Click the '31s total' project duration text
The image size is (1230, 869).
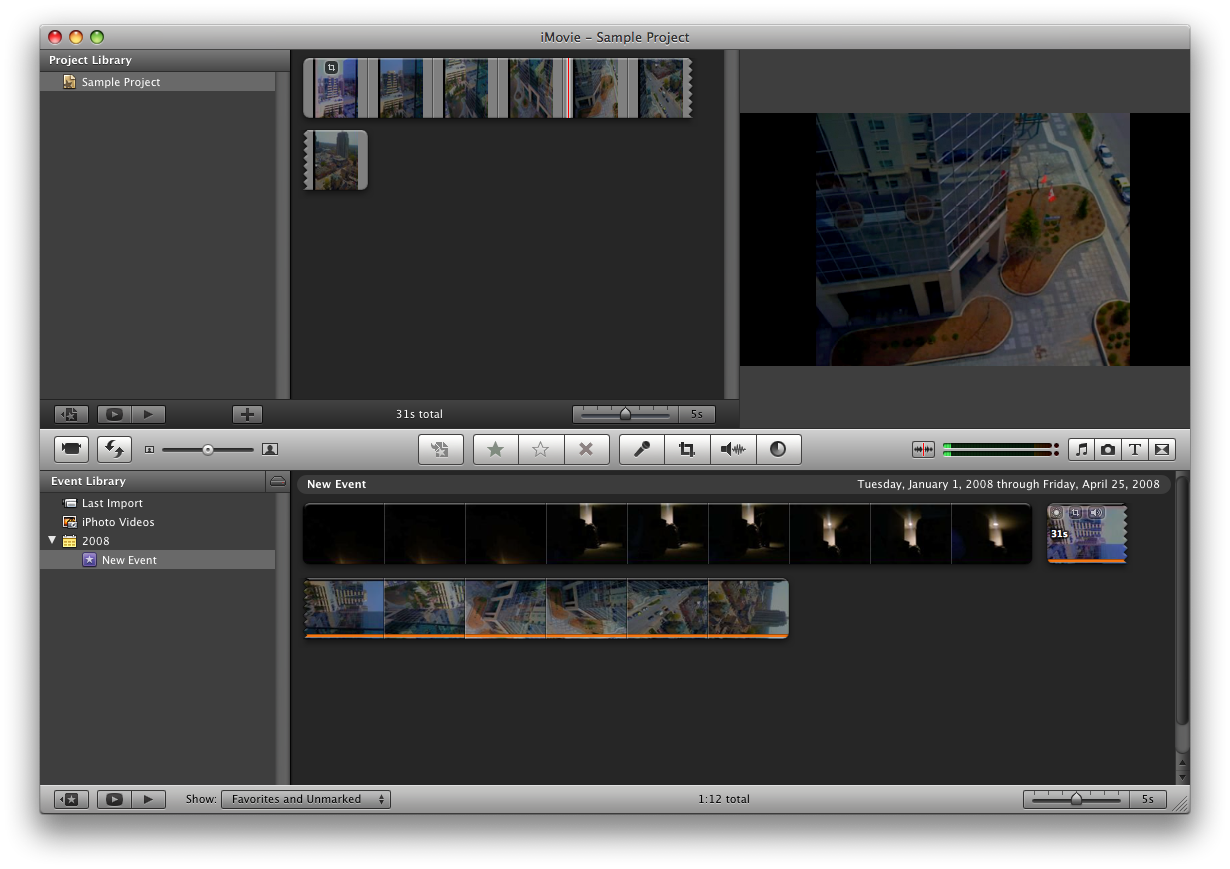[419, 414]
